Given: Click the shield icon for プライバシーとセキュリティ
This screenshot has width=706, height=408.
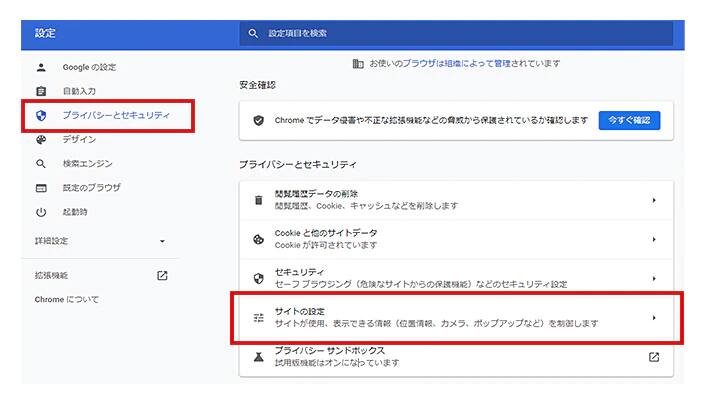Looking at the screenshot, I should click(41, 115).
